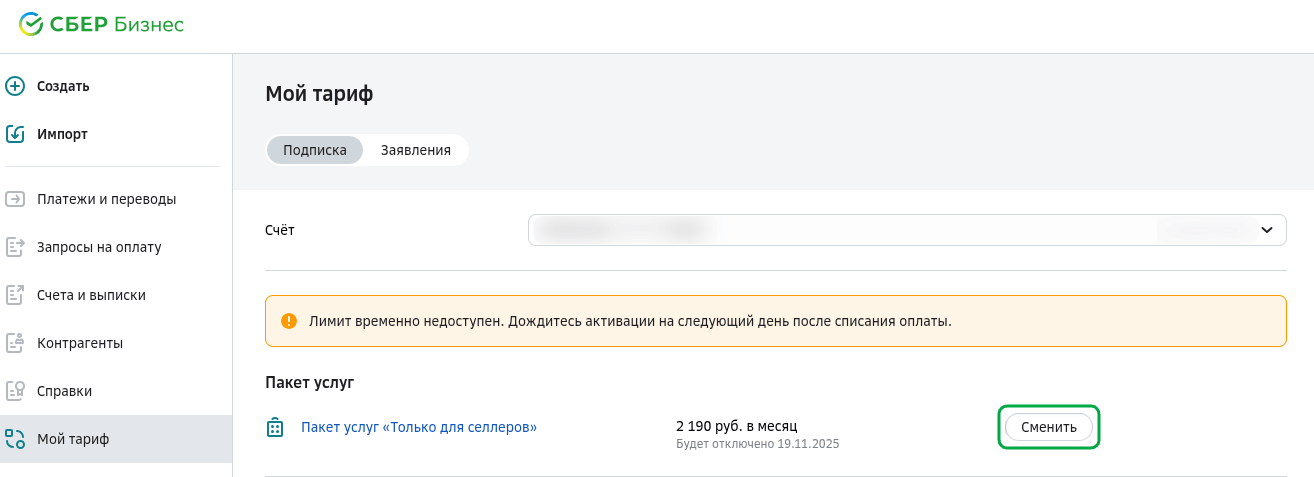
Task: Click the Мой тариф page heading
Action: pyautogui.click(x=319, y=94)
